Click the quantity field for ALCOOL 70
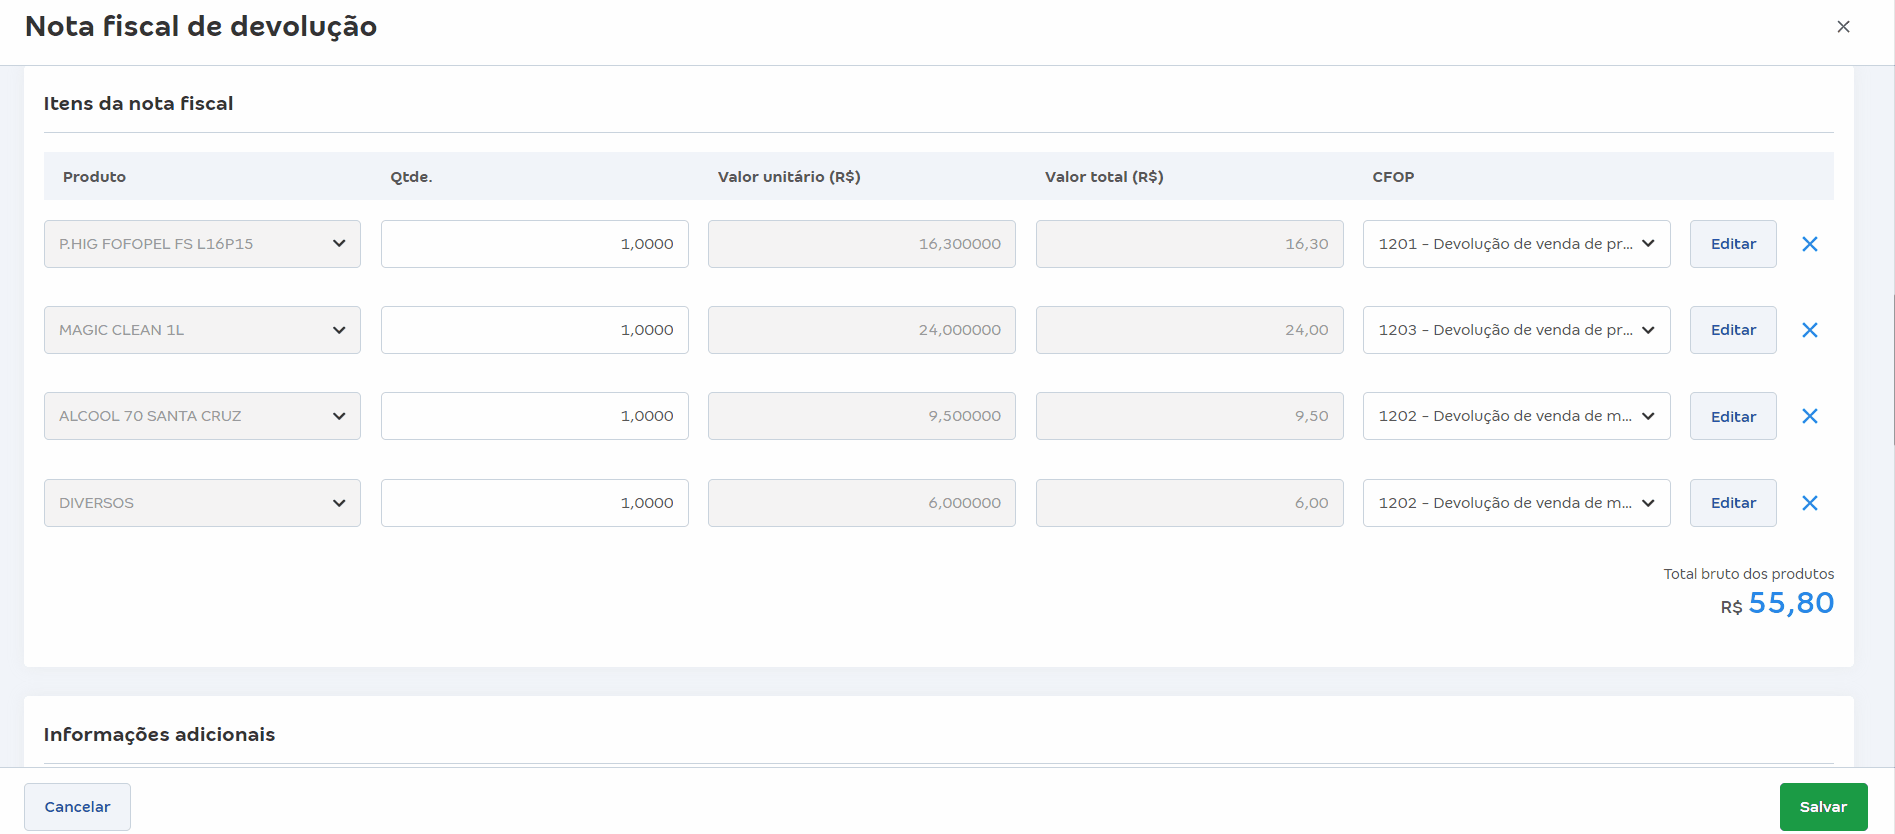This screenshot has height=834, width=1895. (x=534, y=416)
